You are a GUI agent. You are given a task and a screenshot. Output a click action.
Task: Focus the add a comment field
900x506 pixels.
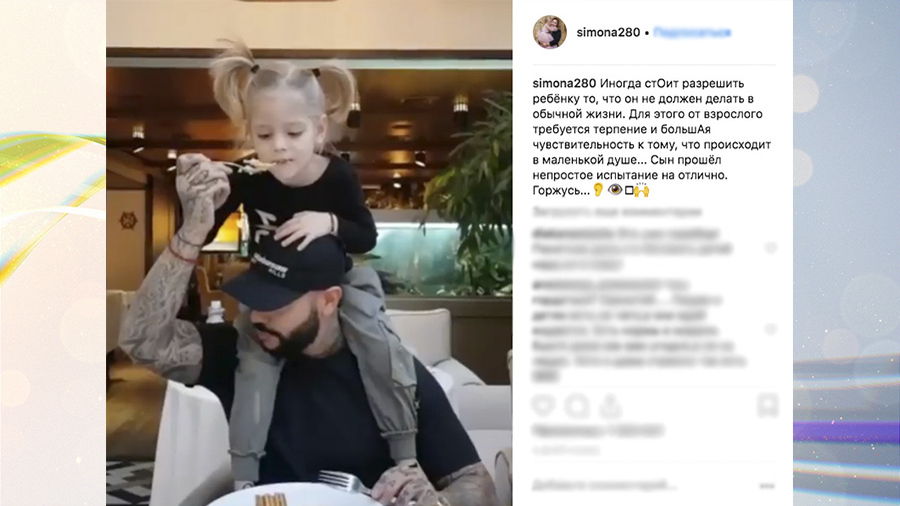click(x=603, y=486)
